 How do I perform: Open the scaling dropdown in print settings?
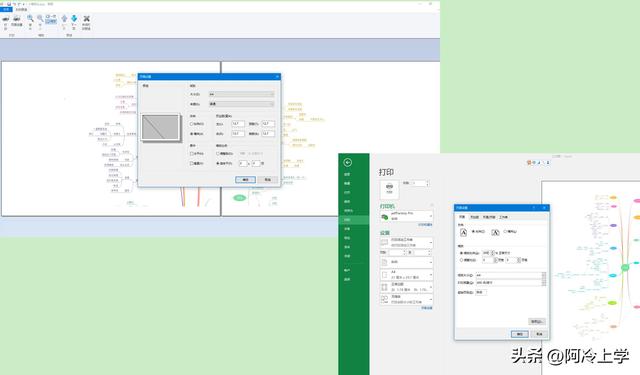click(406, 300)
